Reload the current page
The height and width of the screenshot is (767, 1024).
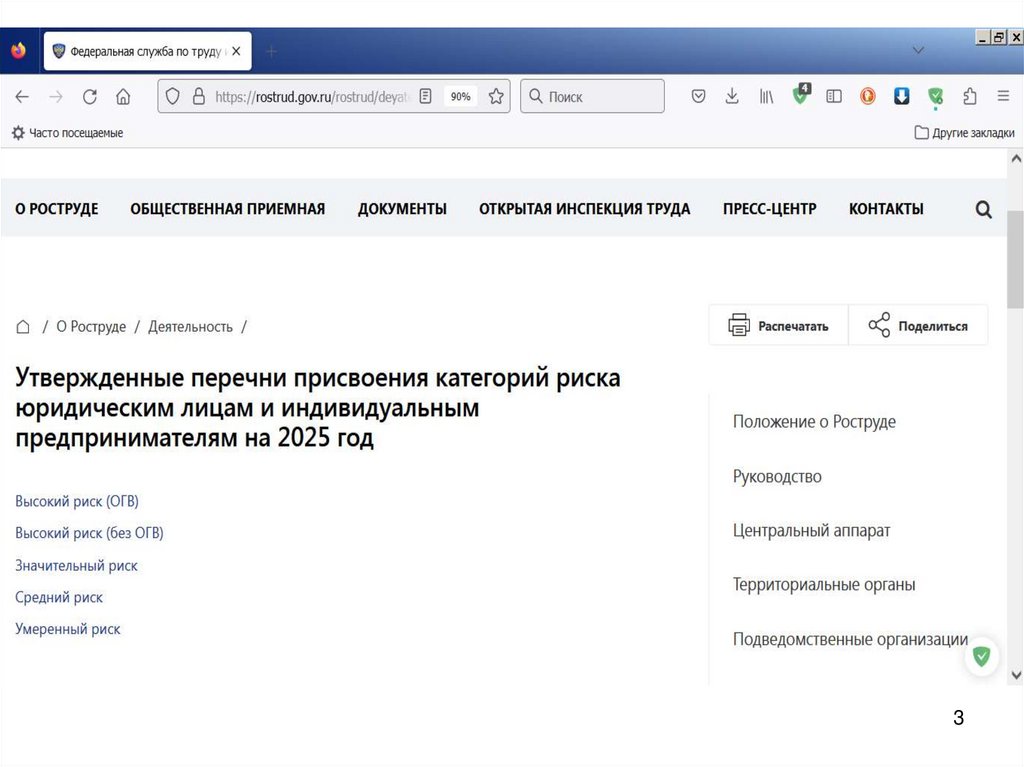tap(89, 97)
